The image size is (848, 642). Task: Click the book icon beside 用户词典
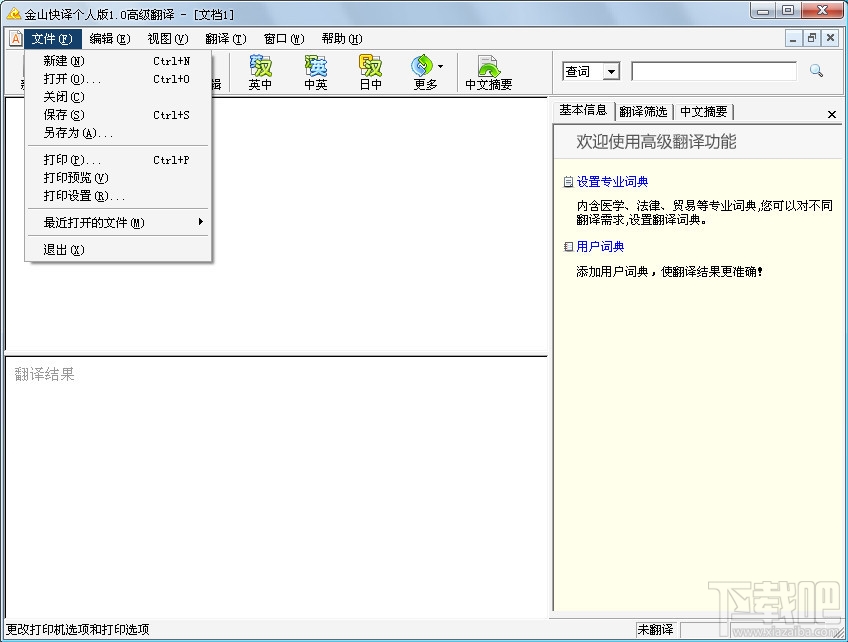click(x=568, y=247)
